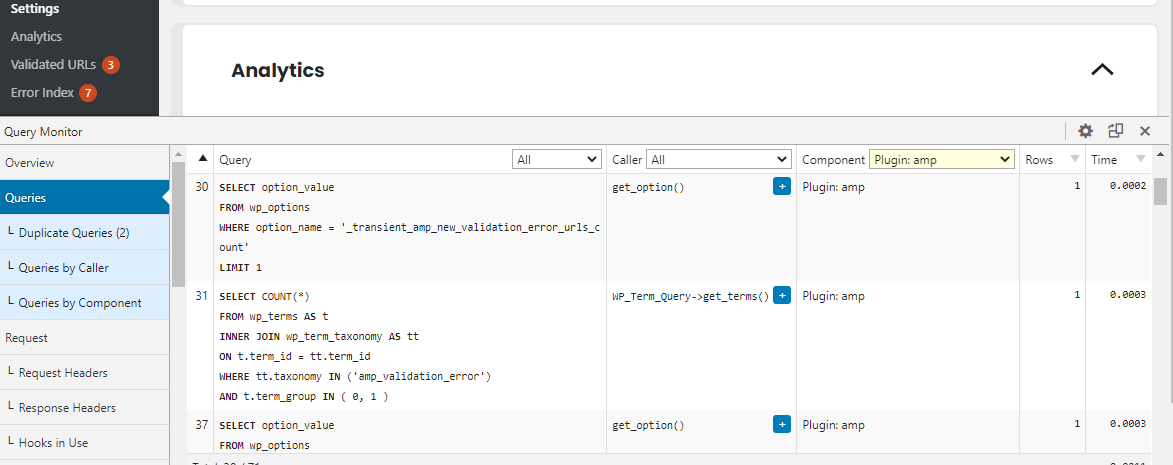Open Query type filter dropdown

pos(557,159)
